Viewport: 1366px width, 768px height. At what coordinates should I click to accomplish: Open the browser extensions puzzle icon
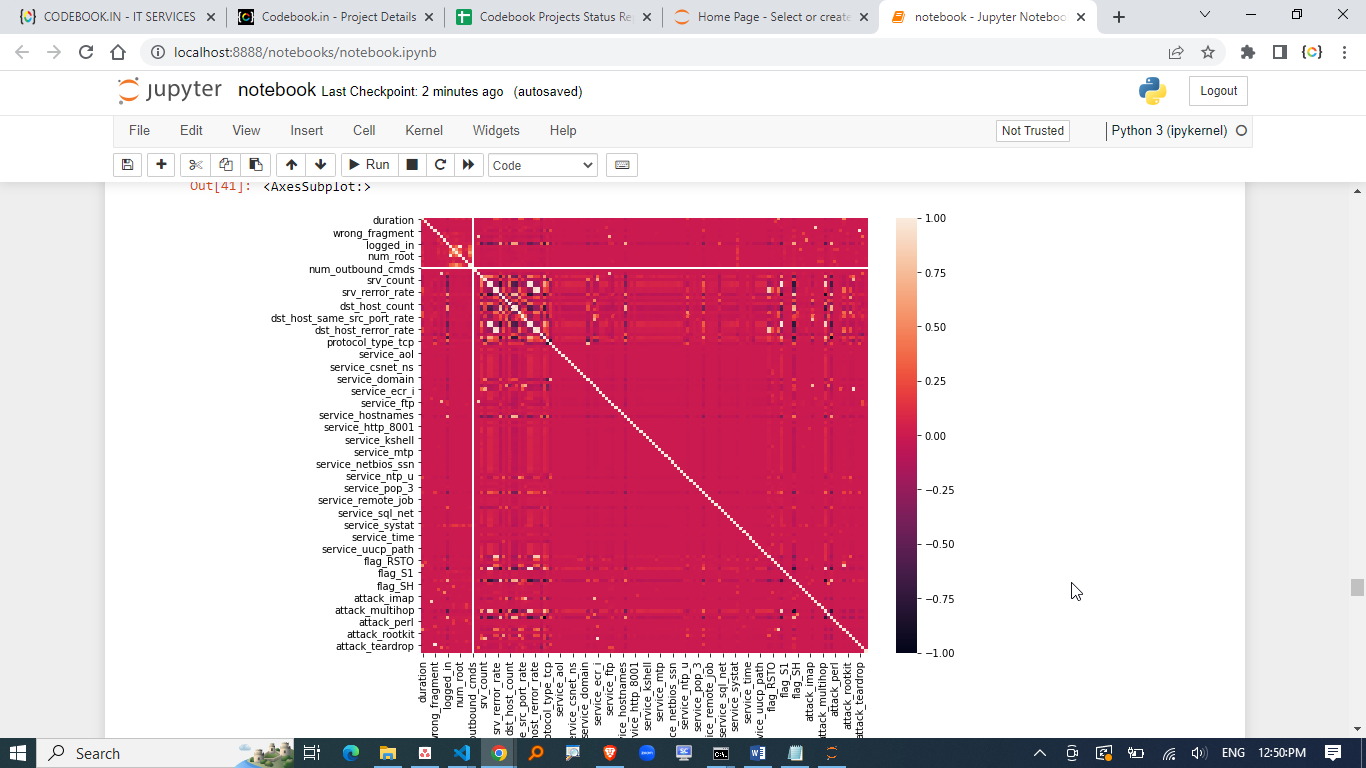[1247, 52]
